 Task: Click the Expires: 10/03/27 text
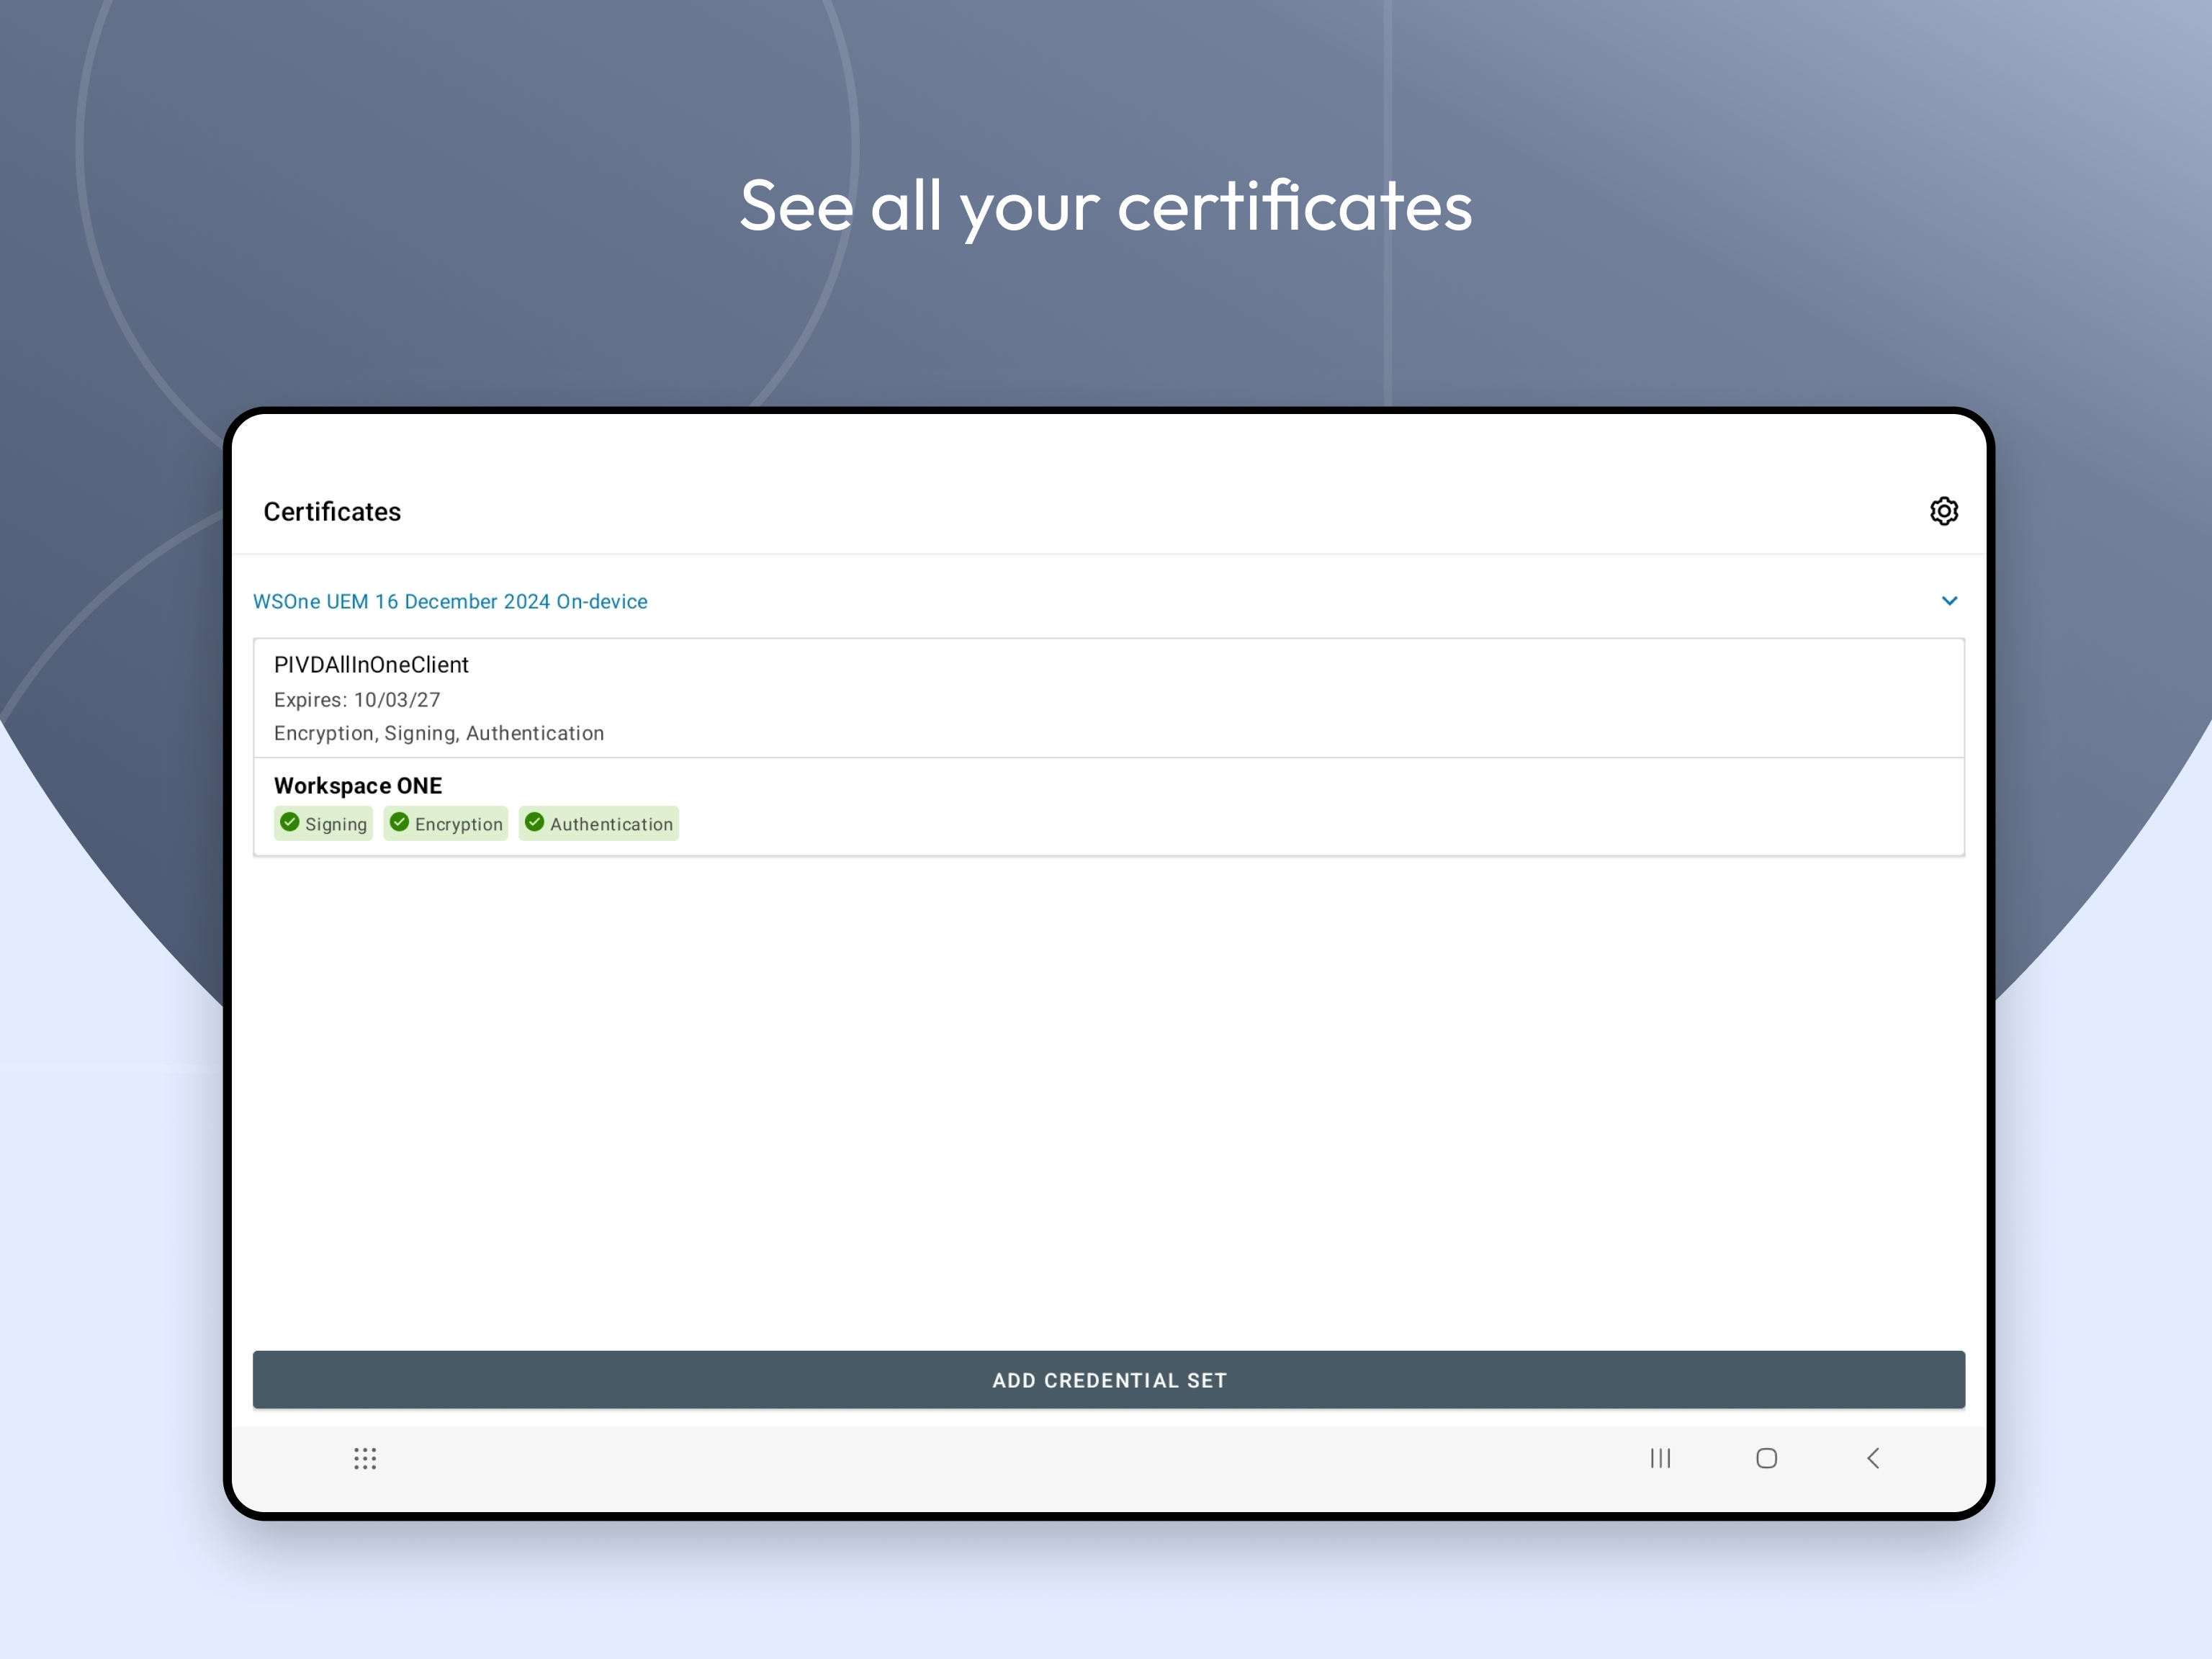tap(357, 700)
